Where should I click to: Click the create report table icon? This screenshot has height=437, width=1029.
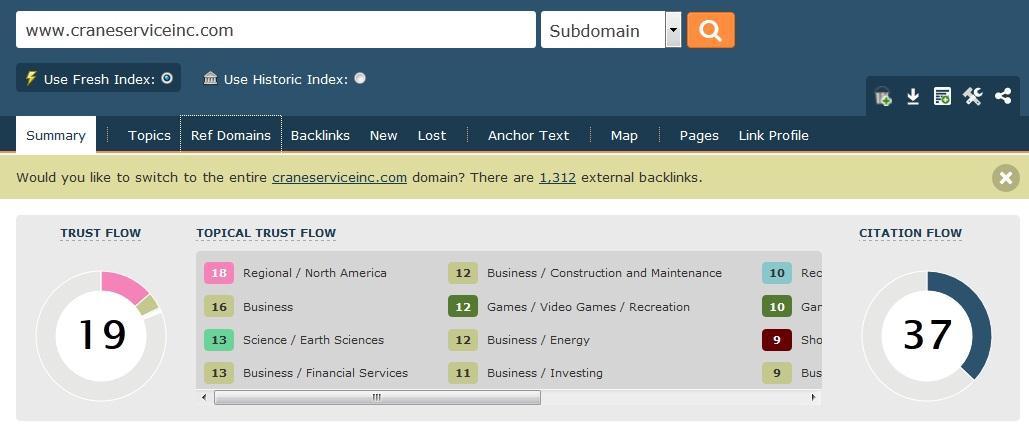coord(942,97)
